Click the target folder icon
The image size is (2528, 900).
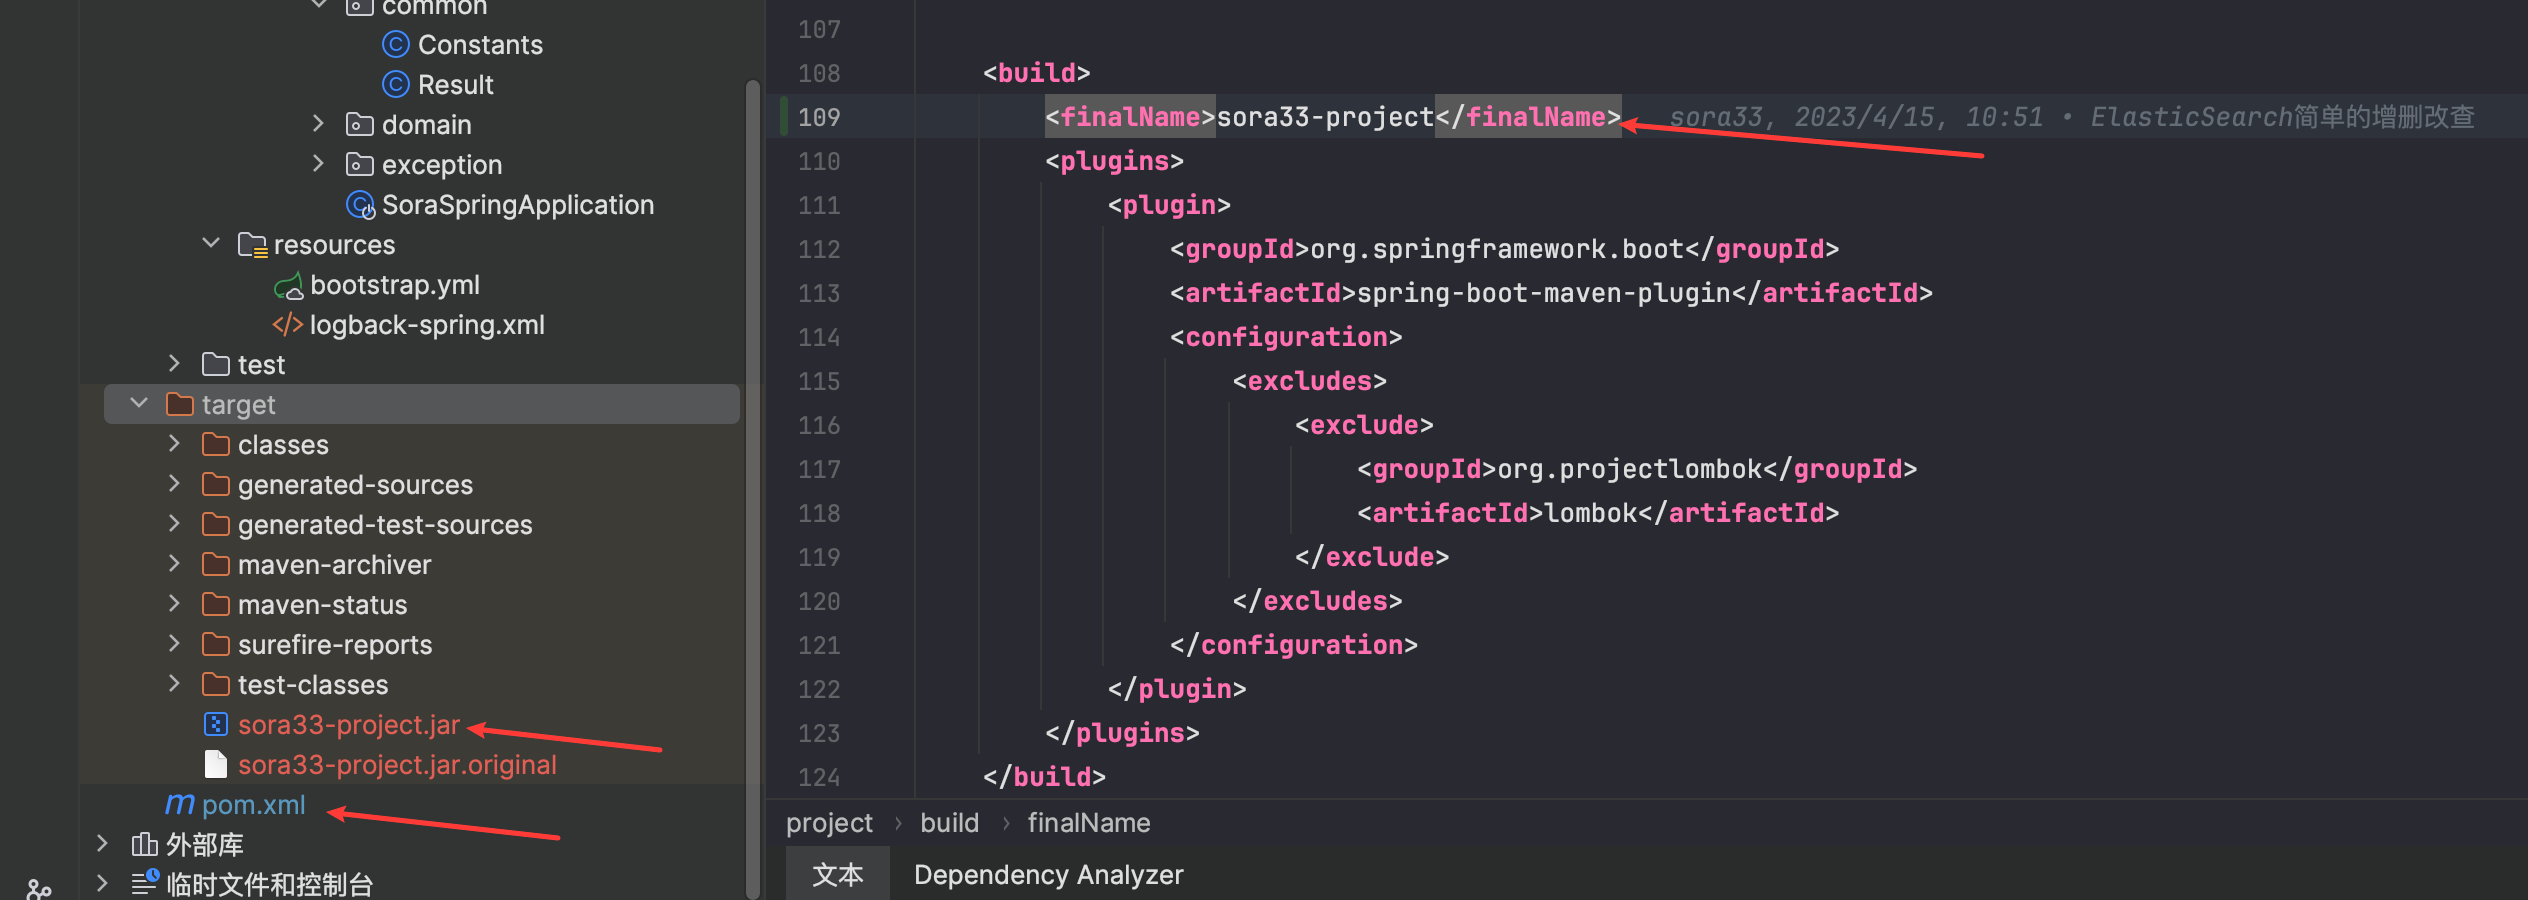179,404
